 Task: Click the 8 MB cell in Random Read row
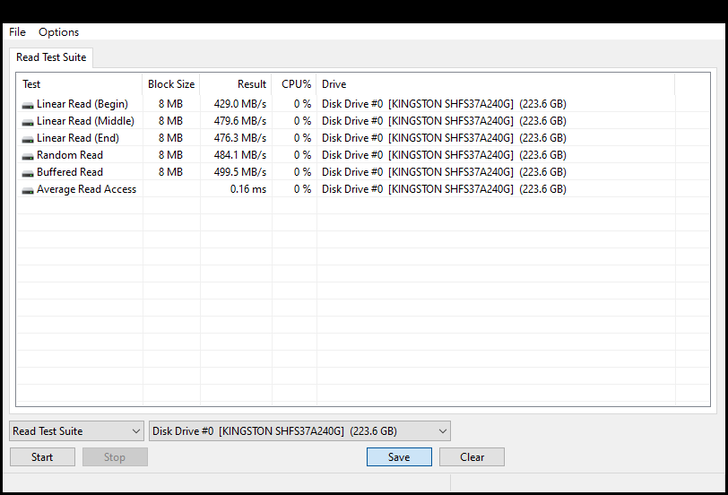[x=170, y=155]
